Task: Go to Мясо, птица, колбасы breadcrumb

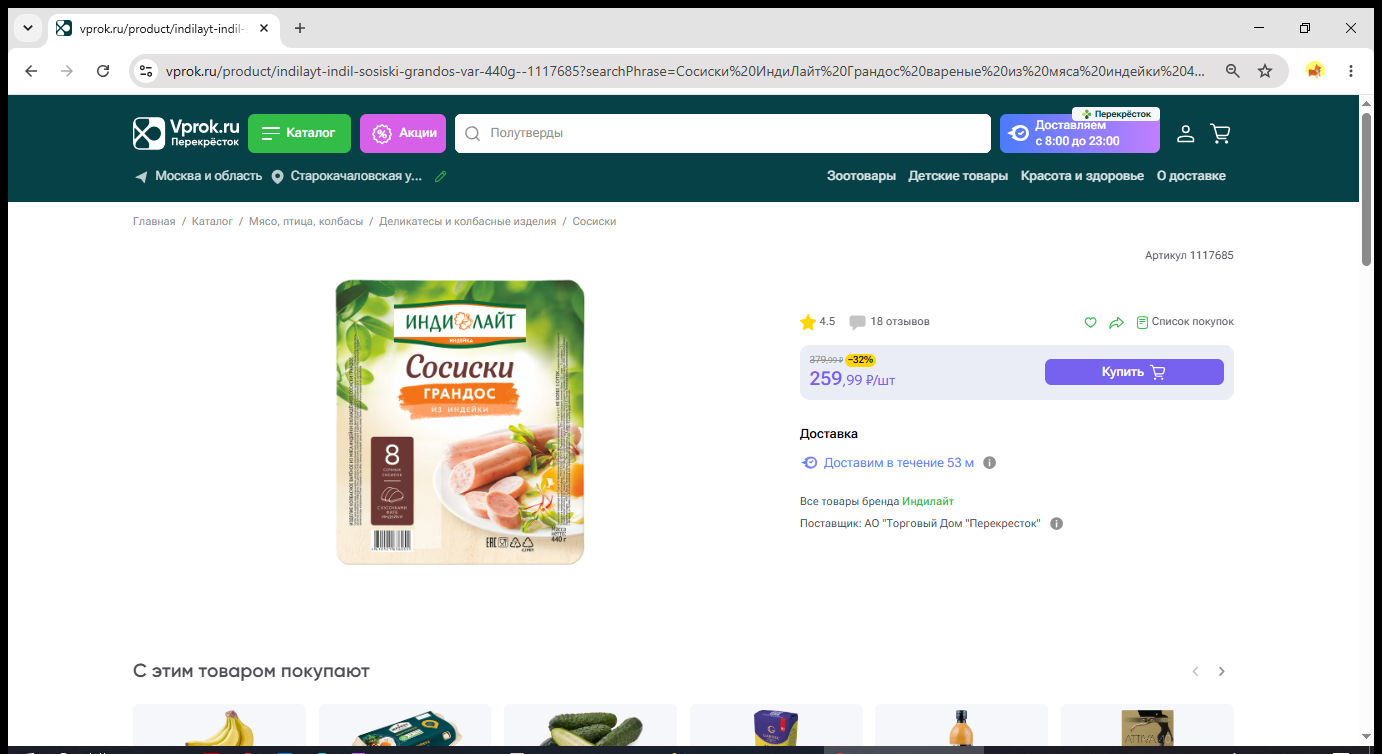Action: click(306, 221)
